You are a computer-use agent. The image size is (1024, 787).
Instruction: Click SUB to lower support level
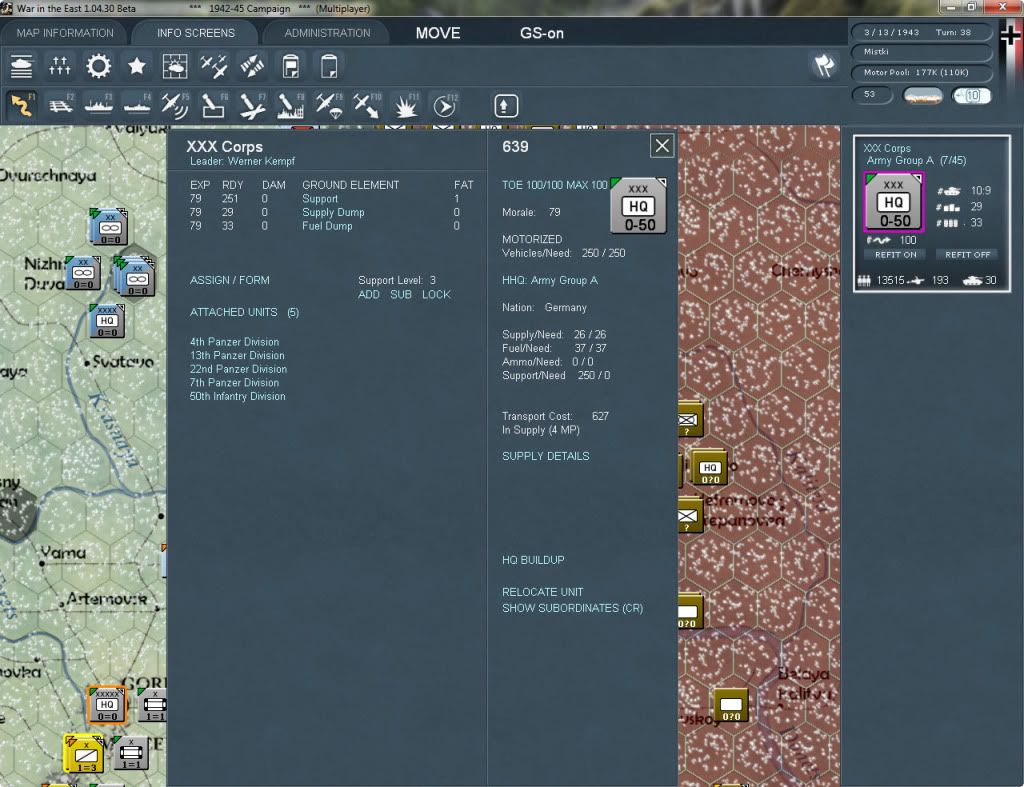(x=400, y=295)
